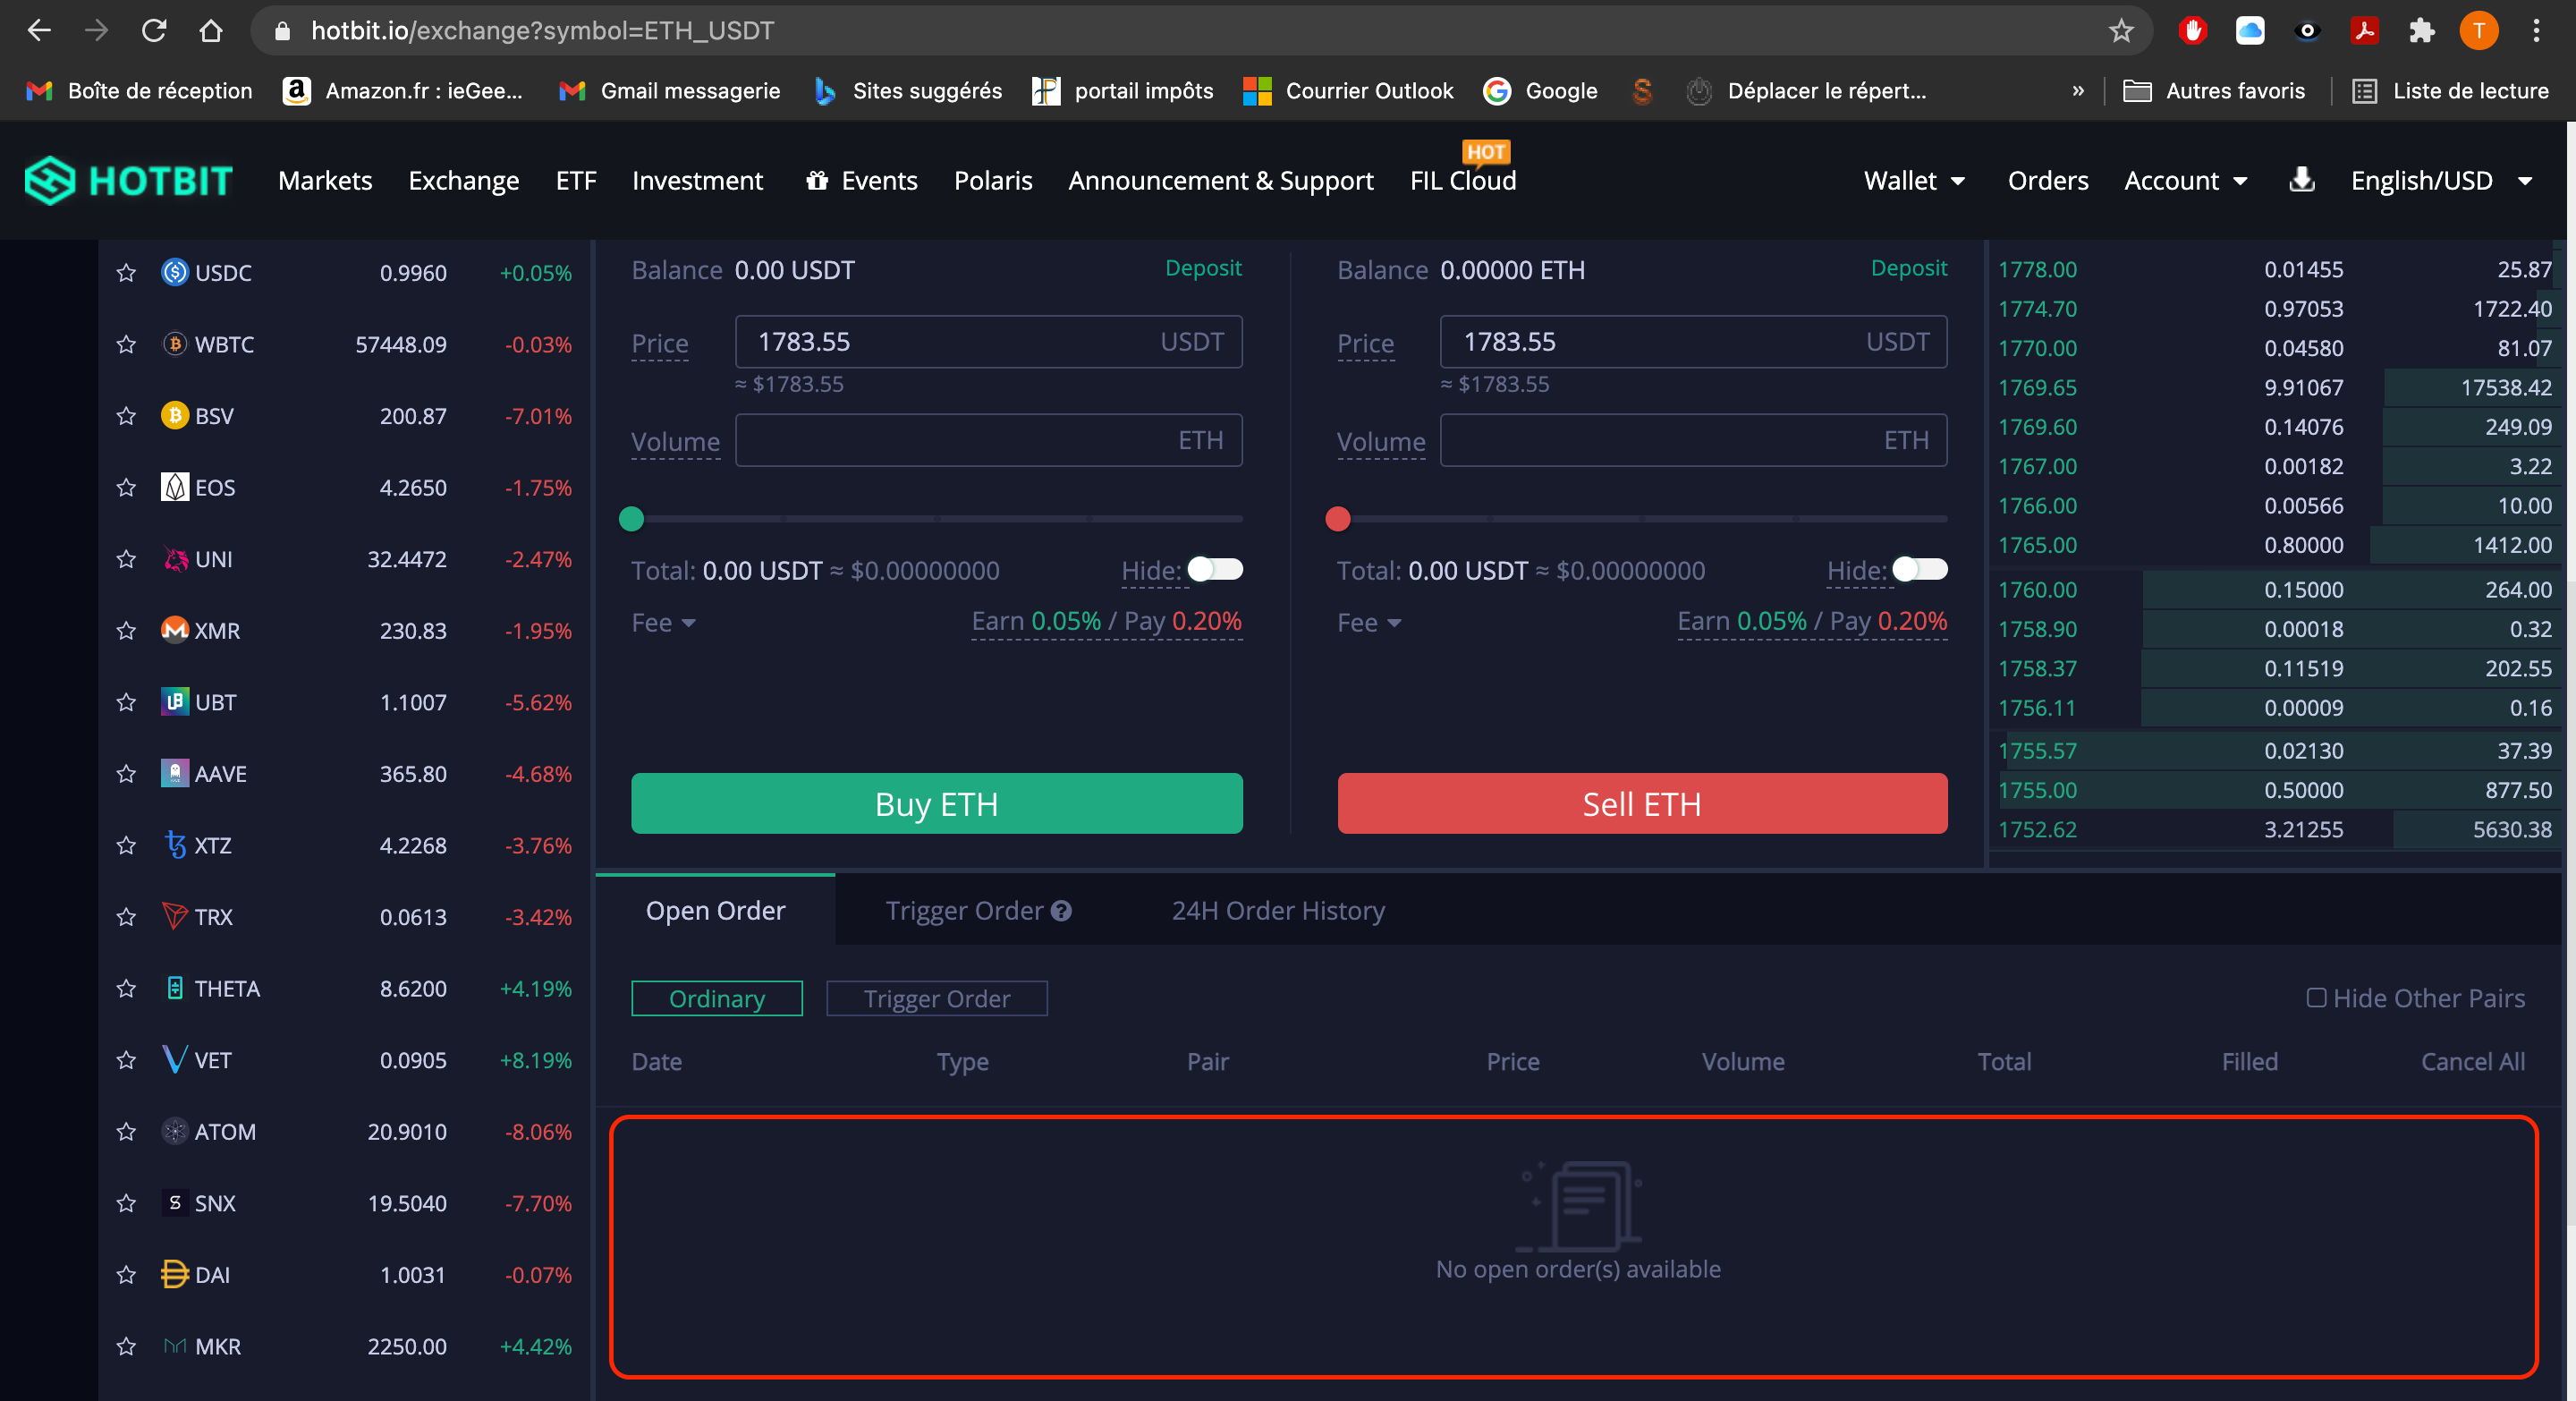Click the Trigger Order help icon
This screenshot has height=1401, width=2576.
point(1061,911)
